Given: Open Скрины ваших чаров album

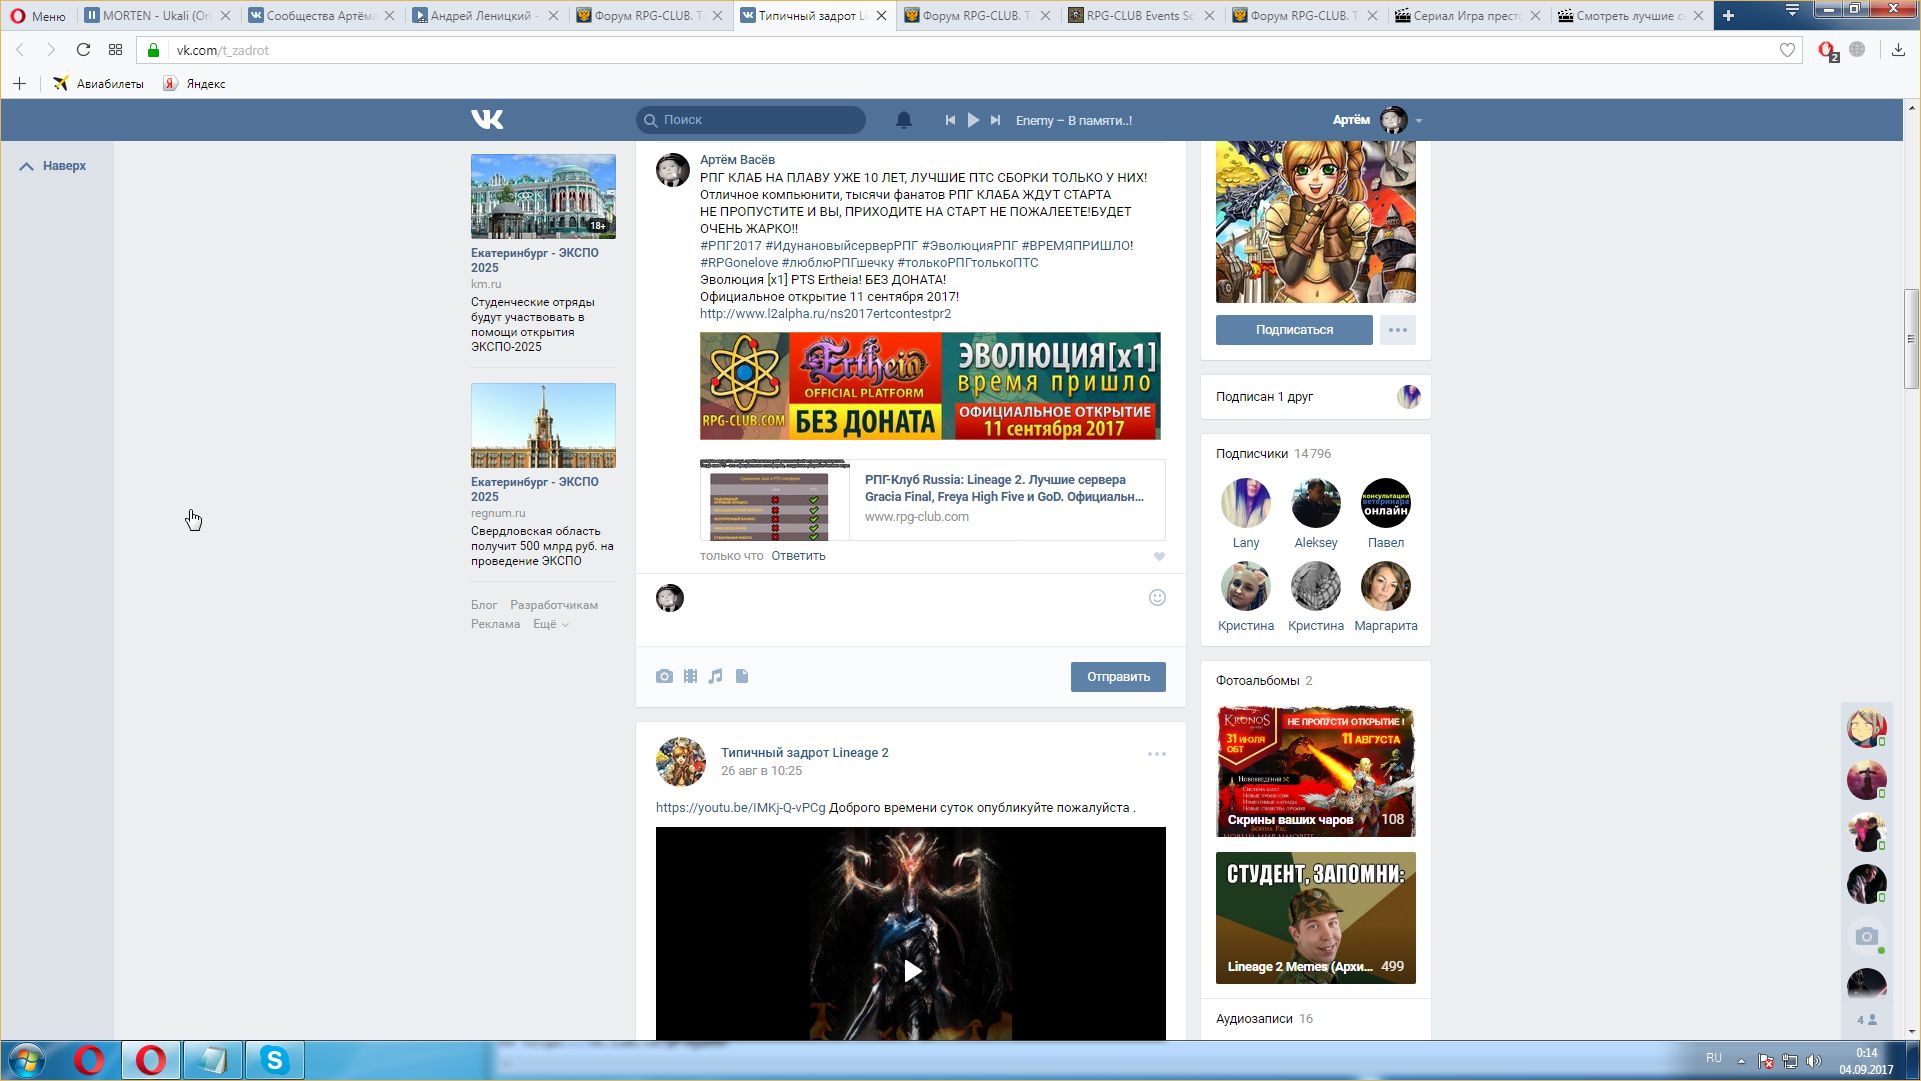Looking at the screenshot, I should (1315, 772).
